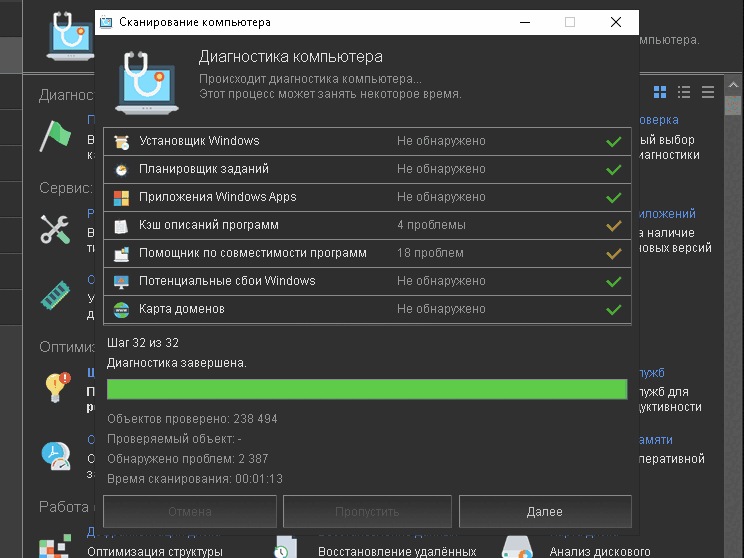This screenshot has width=744, height=558.
Task: Click 'Время сканирования: 00:01:13' text
Action: coord(195,479)
